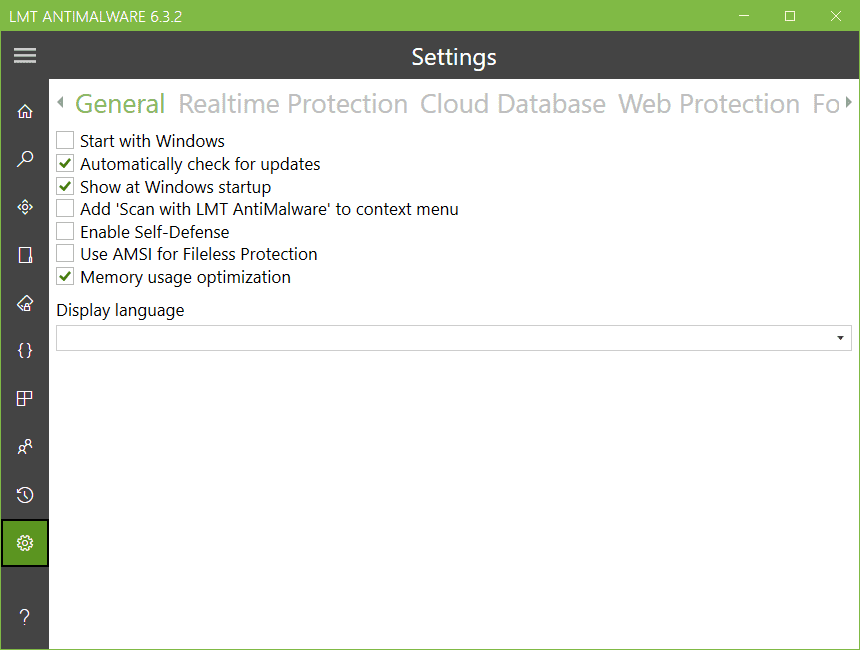Open the Display language dropdown
Image resolution: width=860 pixels, height=650 pixels.
click(x=453, y=338)
